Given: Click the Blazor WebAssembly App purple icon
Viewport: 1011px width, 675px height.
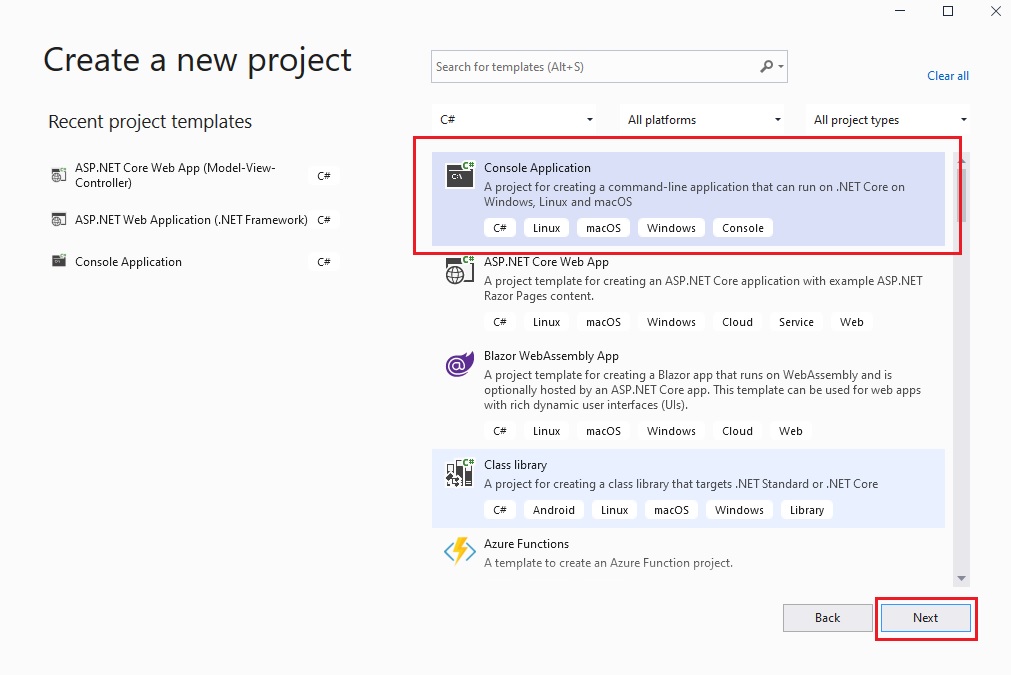Looking at the screenshot, I should click(460, 365).
